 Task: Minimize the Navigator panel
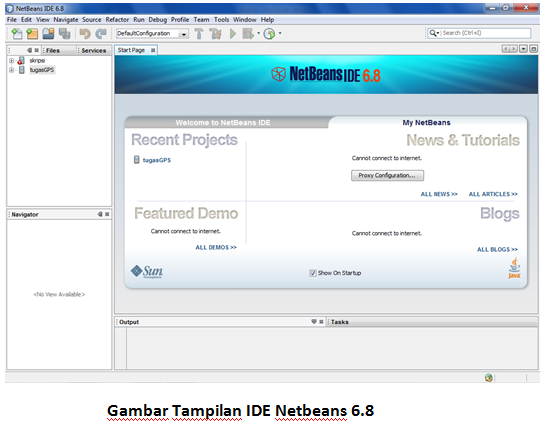click(100, 214)
